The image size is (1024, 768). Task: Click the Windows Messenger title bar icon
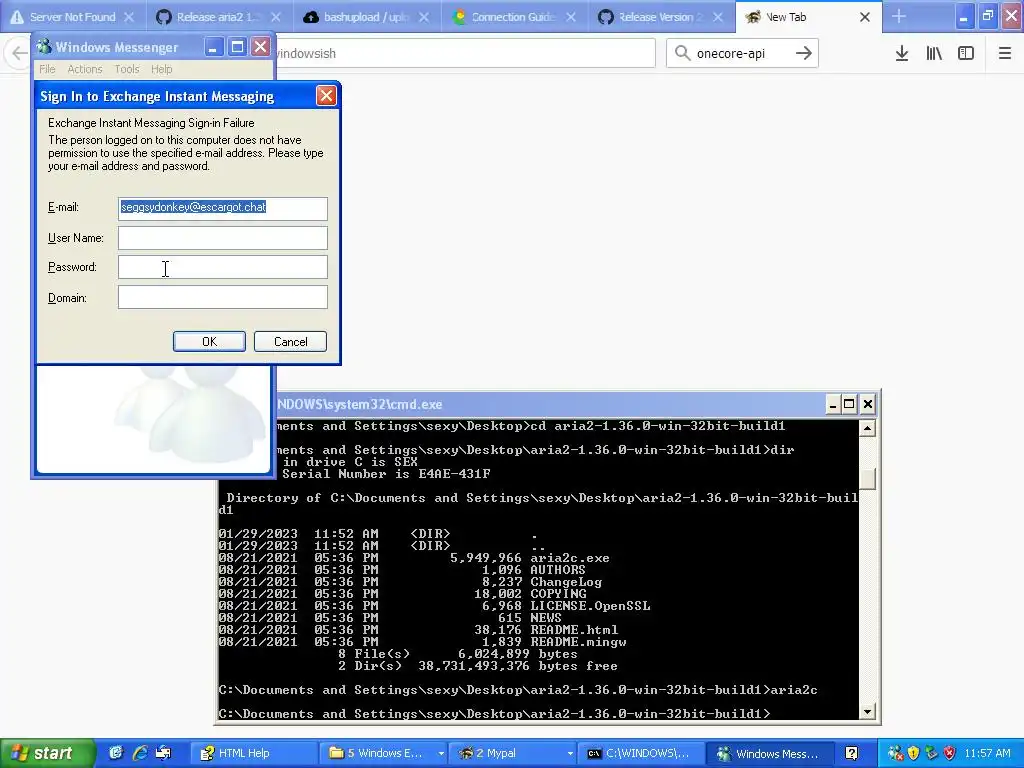pyautogui.click(x=44, y=46)
